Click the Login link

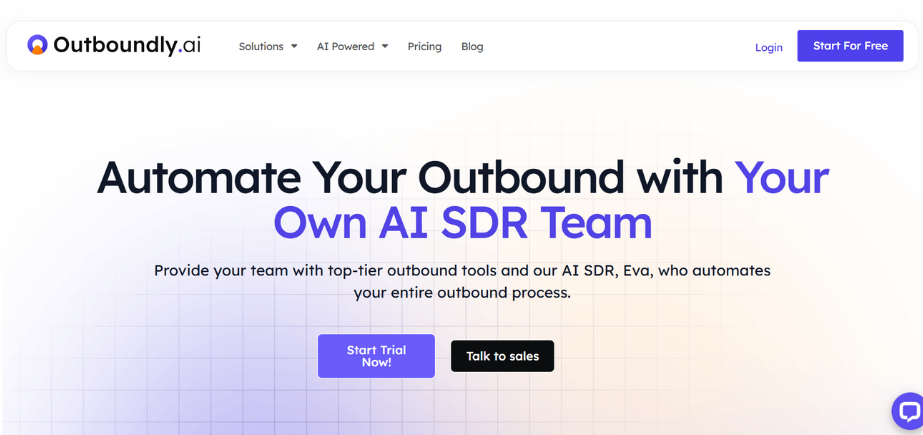click(769, 47)
